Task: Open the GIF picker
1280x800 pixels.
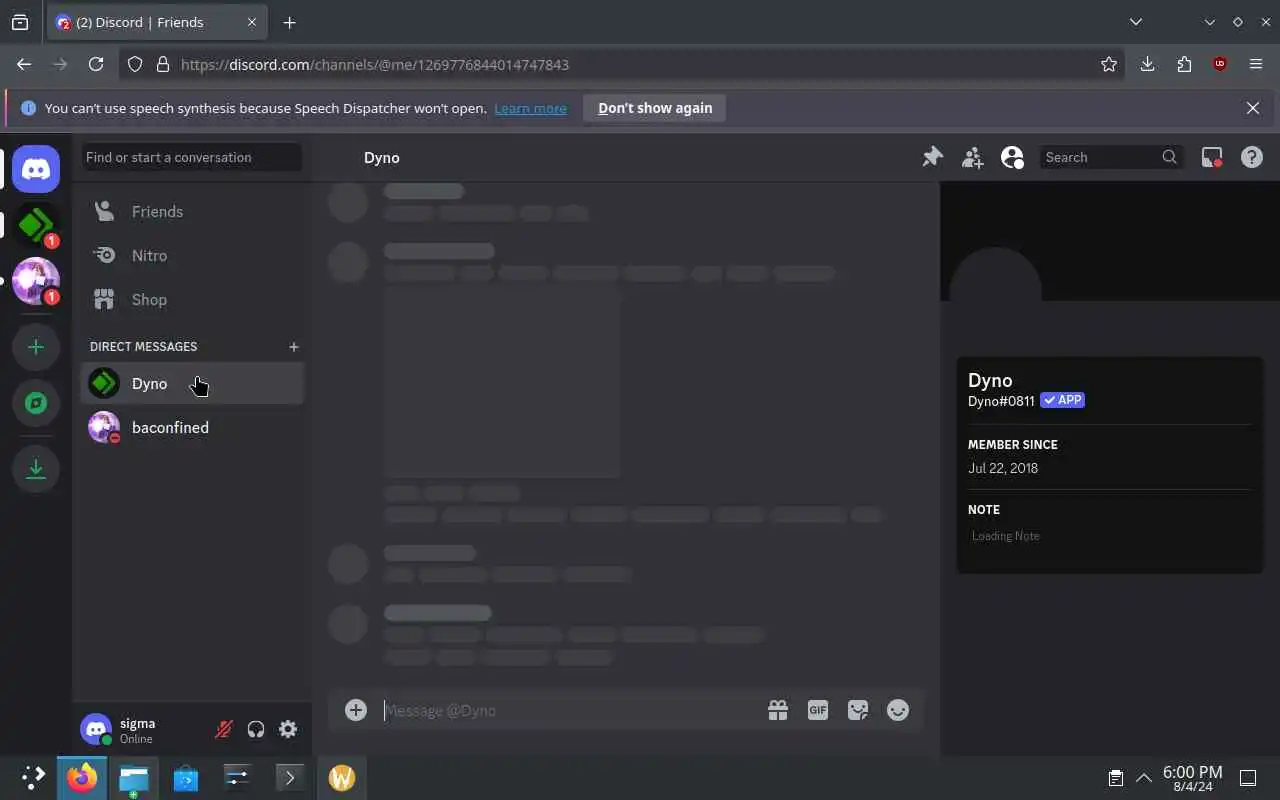Action: pyautogui.click(x=818, y=710)
